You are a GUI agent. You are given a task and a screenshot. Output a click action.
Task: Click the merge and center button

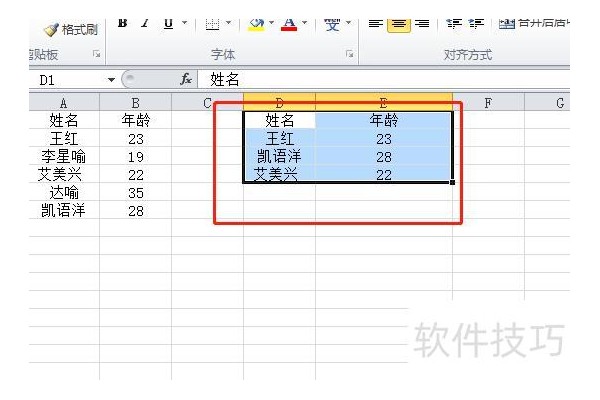(x=534, y=24)
